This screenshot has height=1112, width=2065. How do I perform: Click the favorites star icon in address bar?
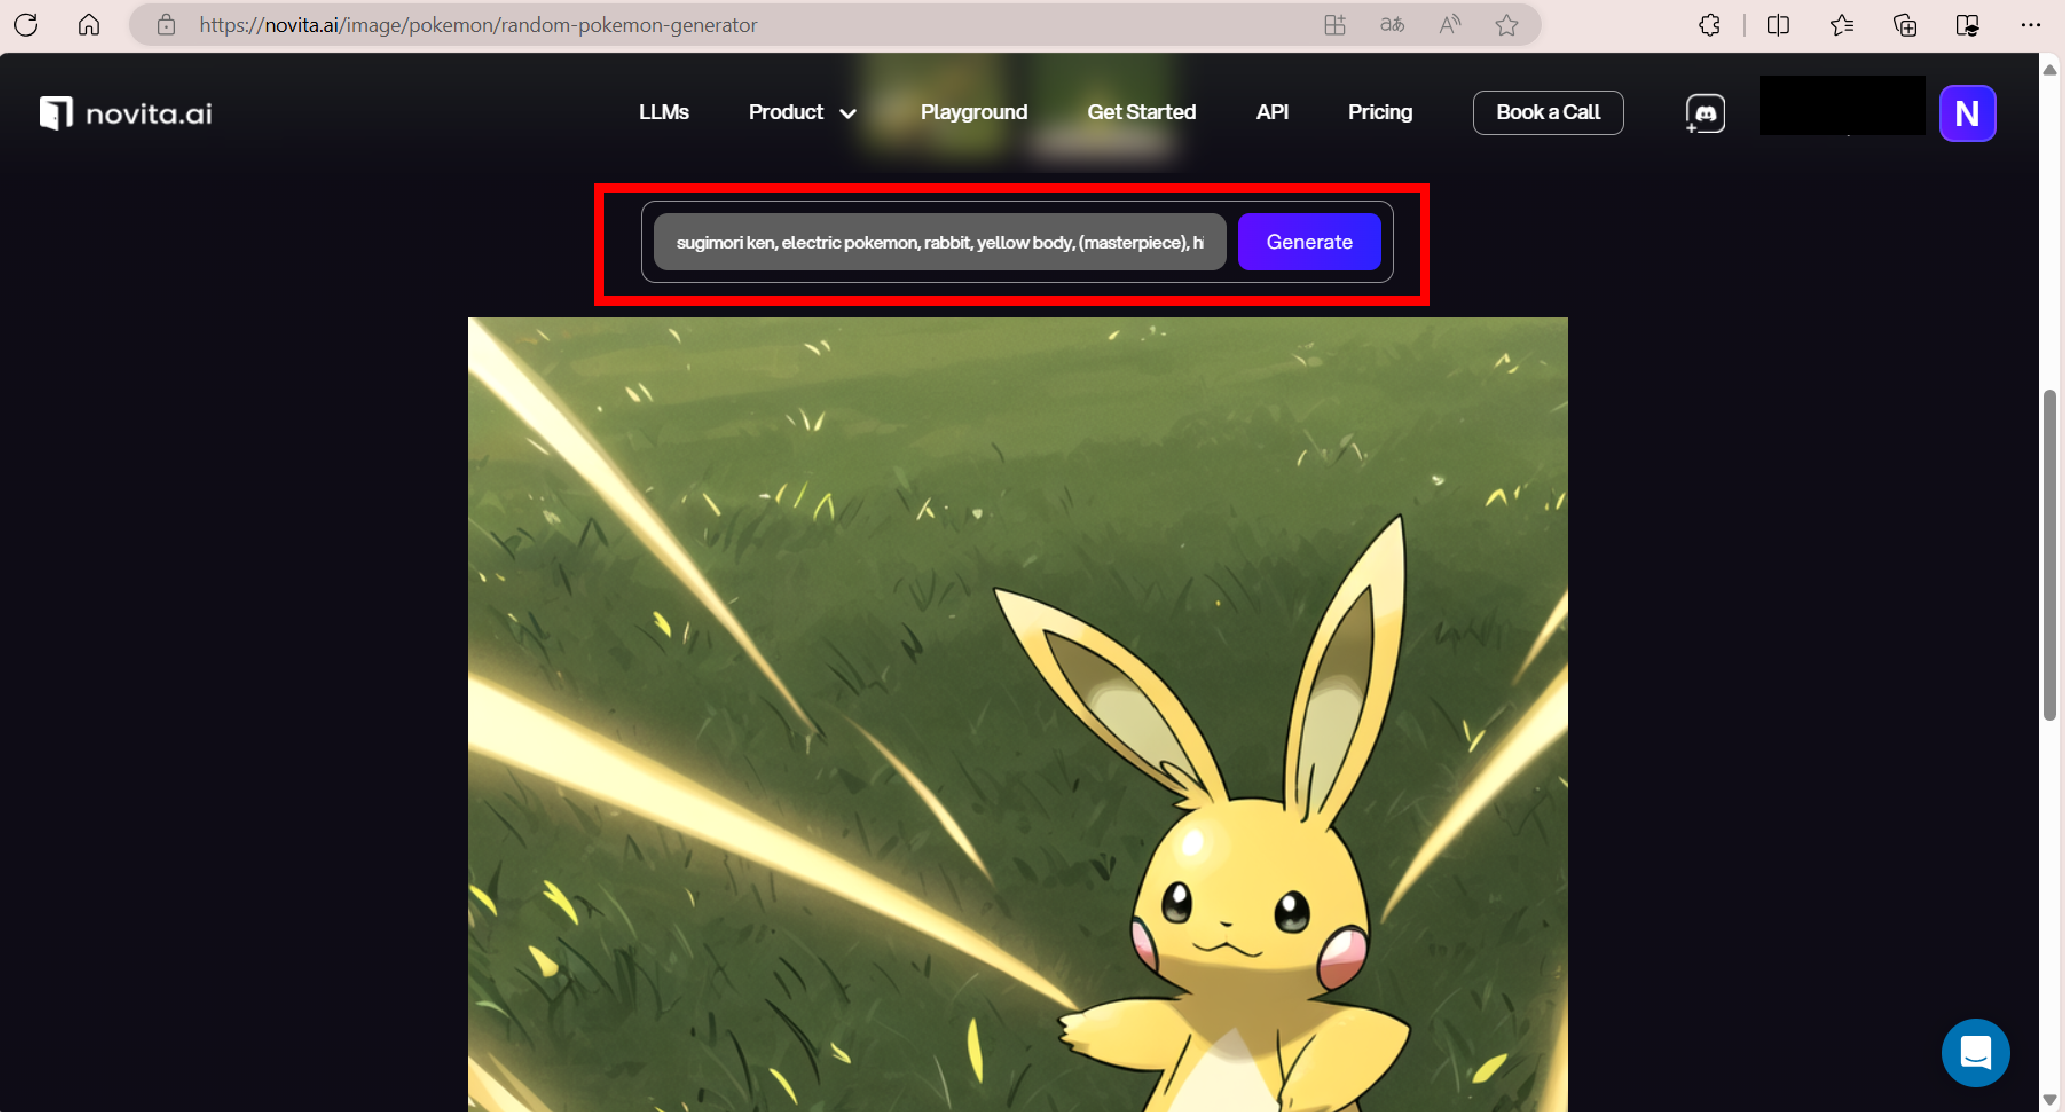(1507, 25)
